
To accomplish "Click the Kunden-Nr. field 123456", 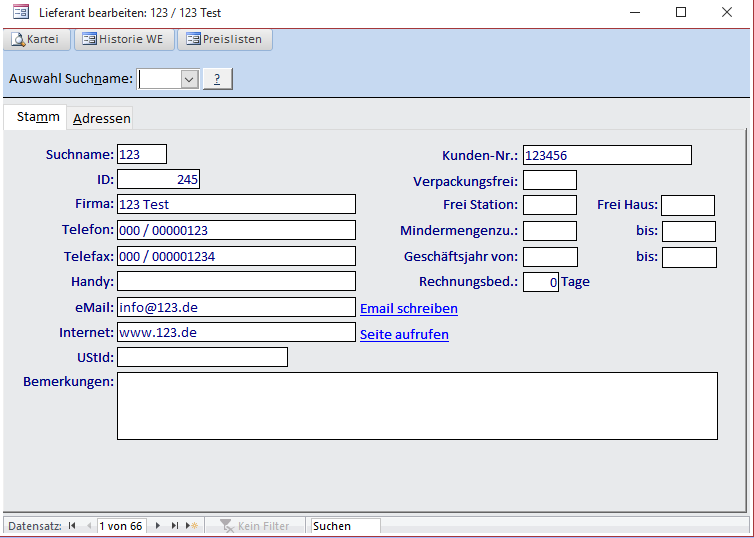I will 607,155.
